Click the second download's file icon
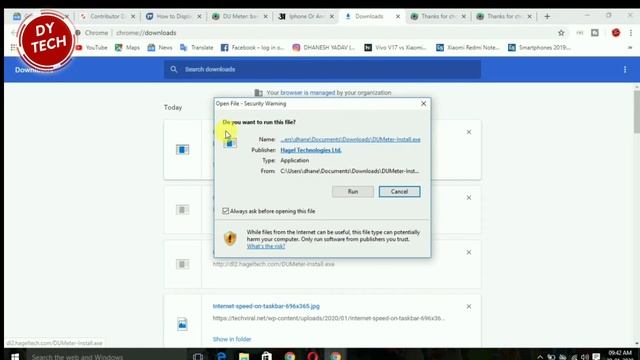The height and width of the screenshot is (360, 640). (x=182, y=210)
